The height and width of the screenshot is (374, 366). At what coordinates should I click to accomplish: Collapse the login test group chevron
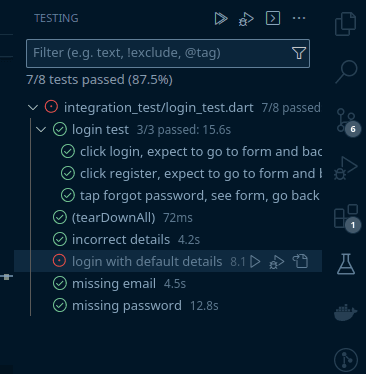pos(41,129)
